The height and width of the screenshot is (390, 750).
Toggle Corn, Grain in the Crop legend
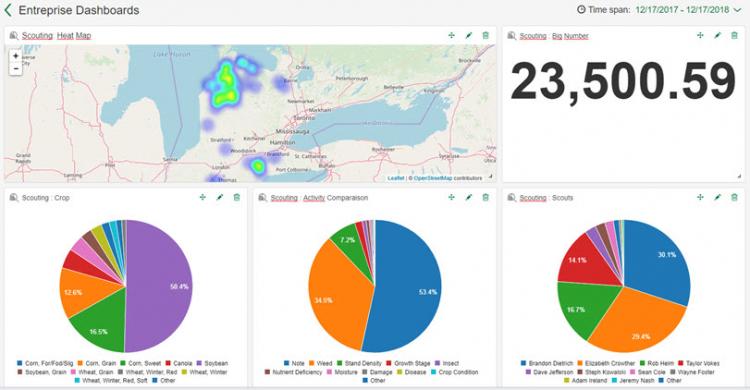click(97, 364)
